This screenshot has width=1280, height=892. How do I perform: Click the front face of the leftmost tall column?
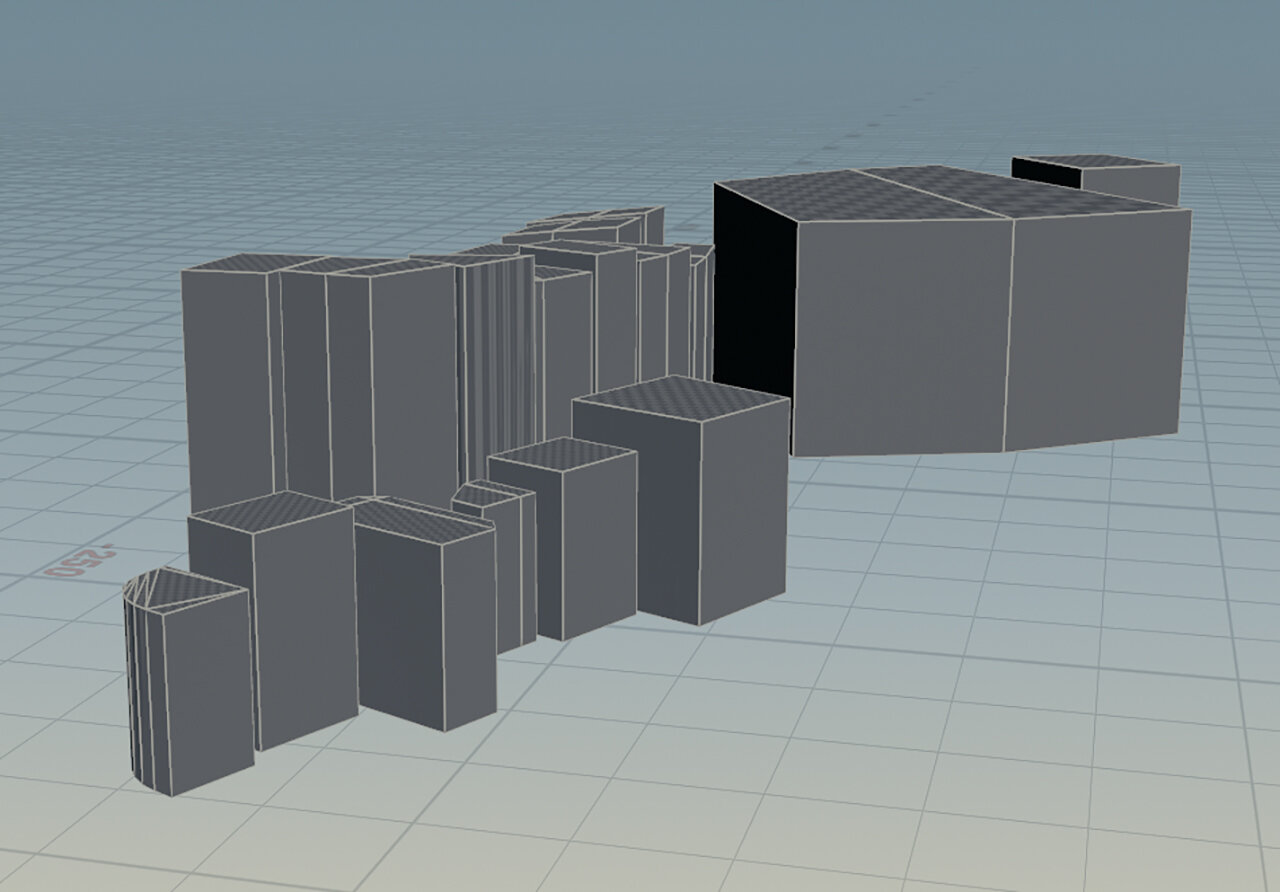pyautogui.click(x=225, y=390)
